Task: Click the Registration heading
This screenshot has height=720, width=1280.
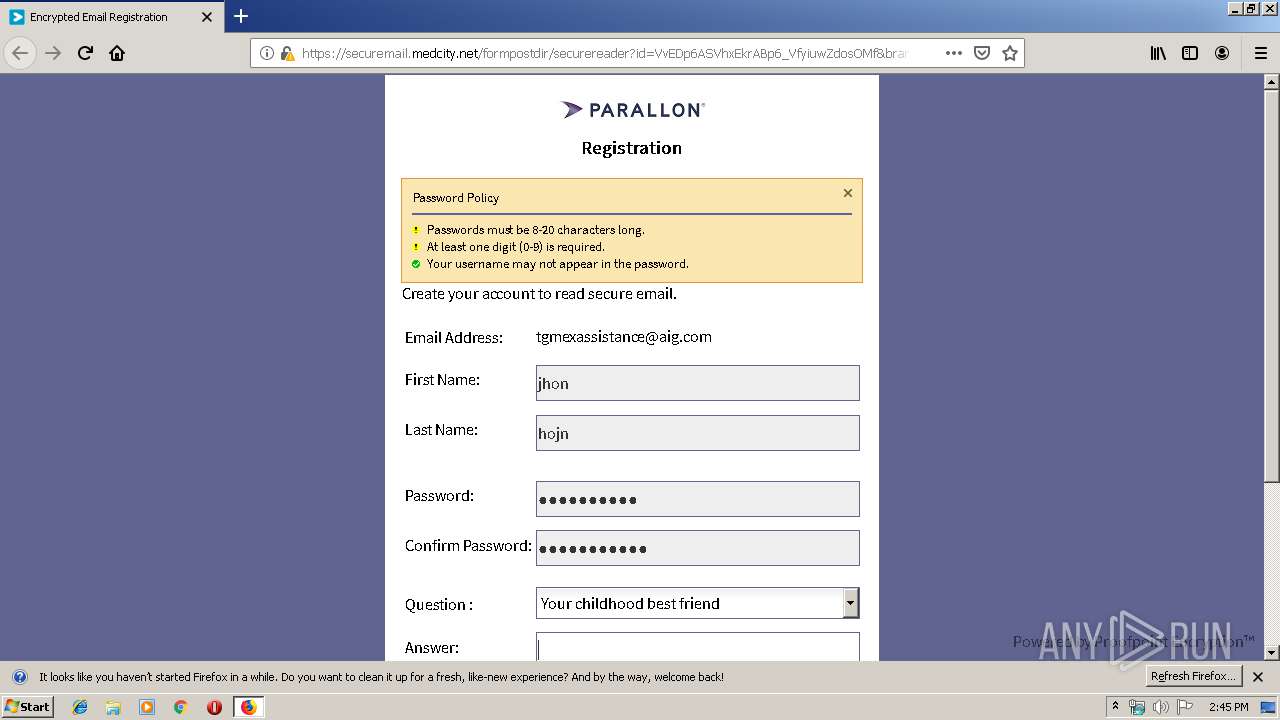Action: pyautogui.click(x=632, y=148)
